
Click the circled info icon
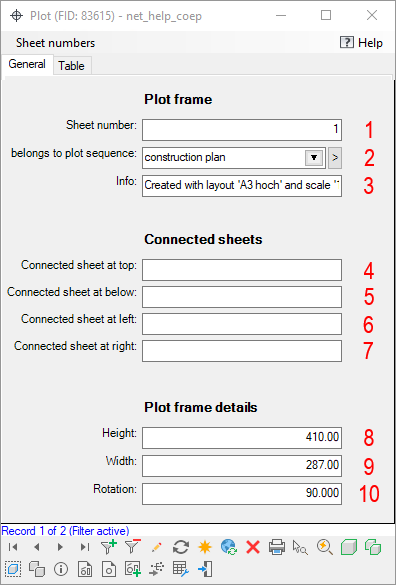pyautogui.click(x=61, y=569)
